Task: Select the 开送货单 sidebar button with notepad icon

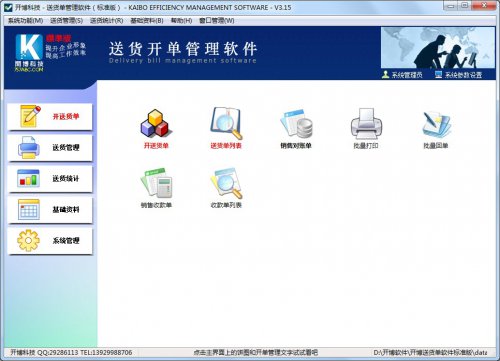Action: point(50,117)
